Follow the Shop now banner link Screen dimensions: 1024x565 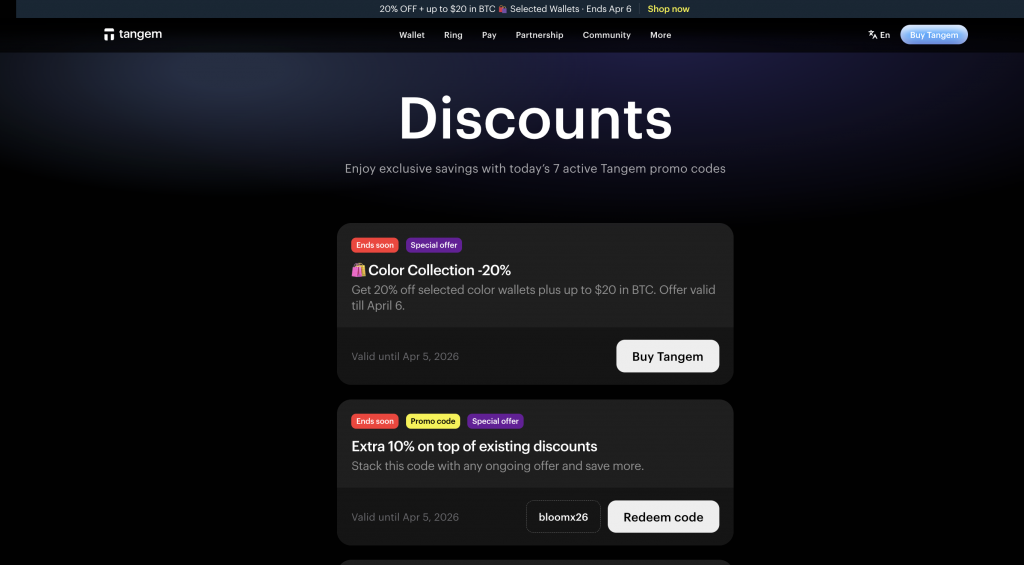pos(668,9)
